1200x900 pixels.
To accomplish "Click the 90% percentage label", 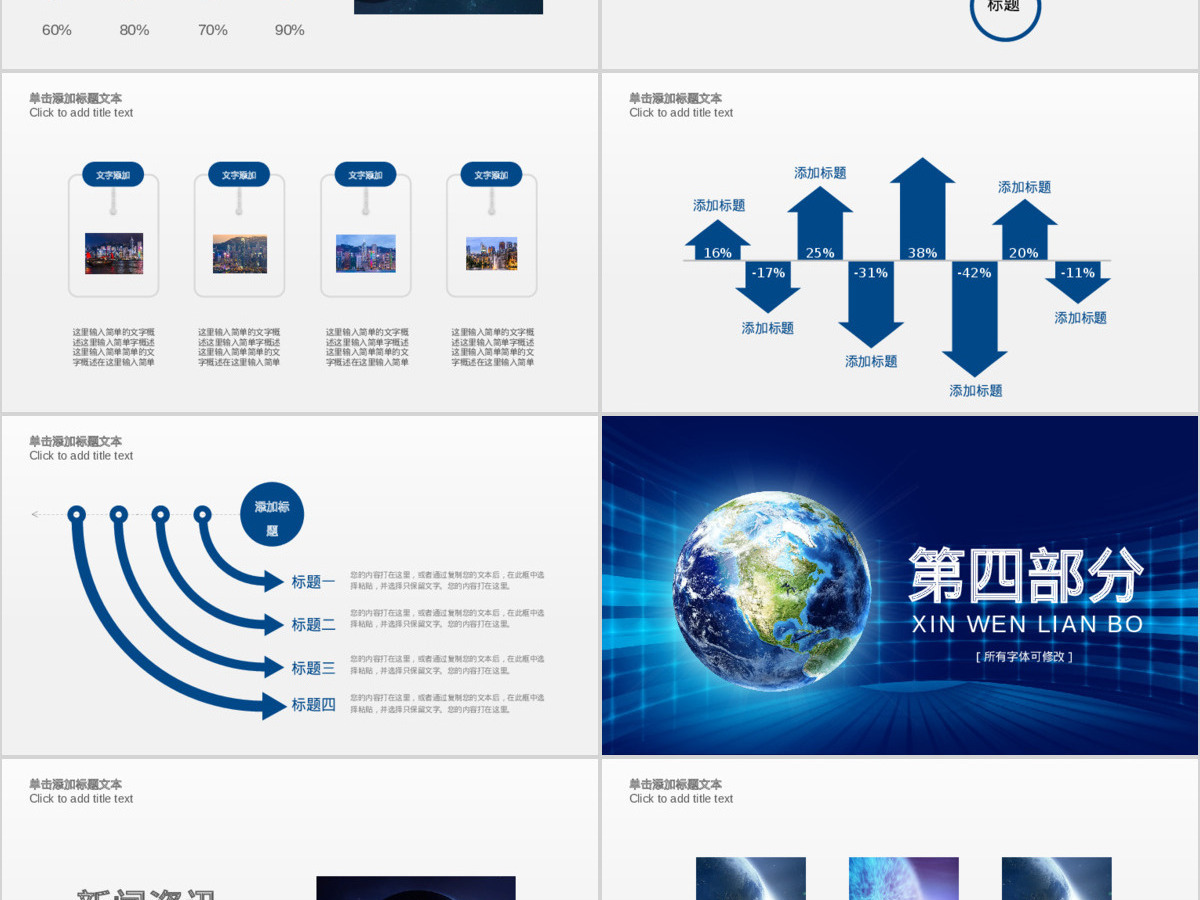I will (289, 30).
